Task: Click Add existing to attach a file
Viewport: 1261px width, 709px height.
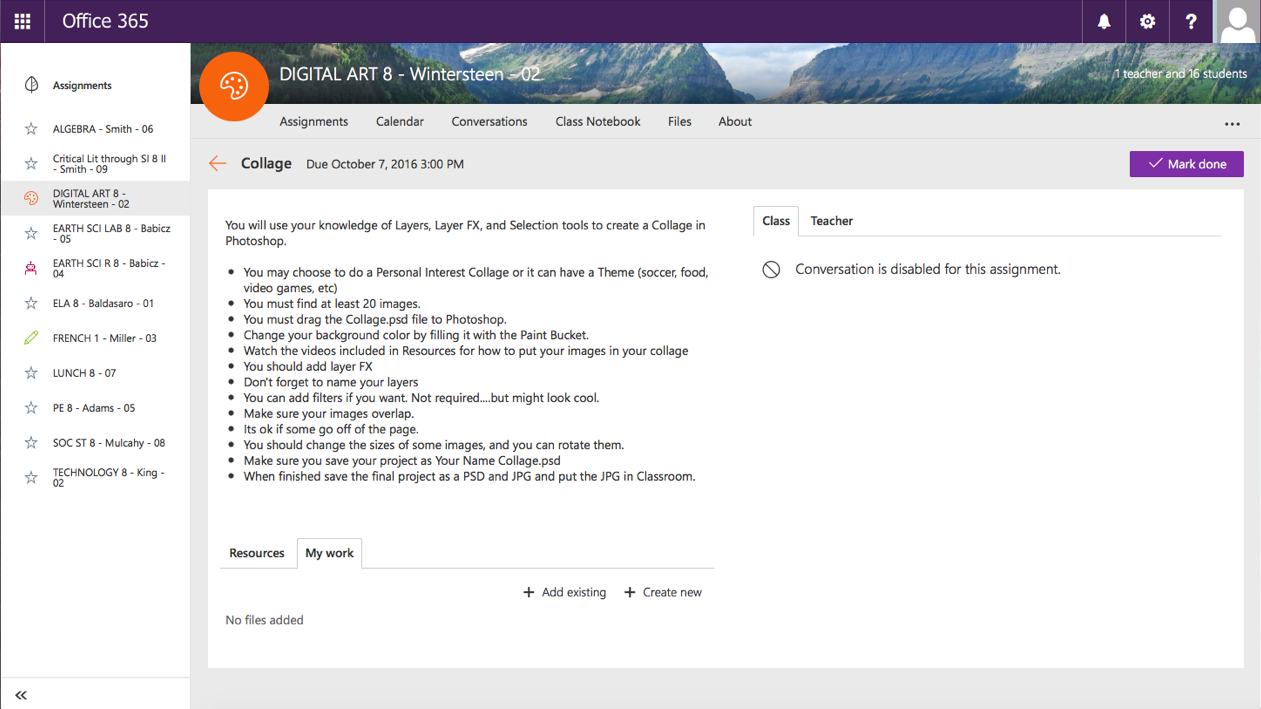Action: [x=565, y=593]
